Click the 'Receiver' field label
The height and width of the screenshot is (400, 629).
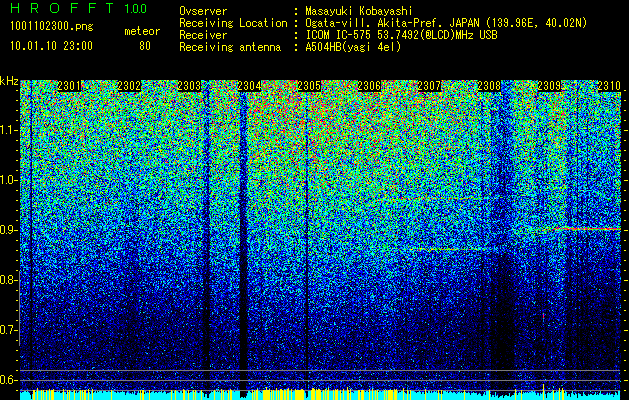203,35
